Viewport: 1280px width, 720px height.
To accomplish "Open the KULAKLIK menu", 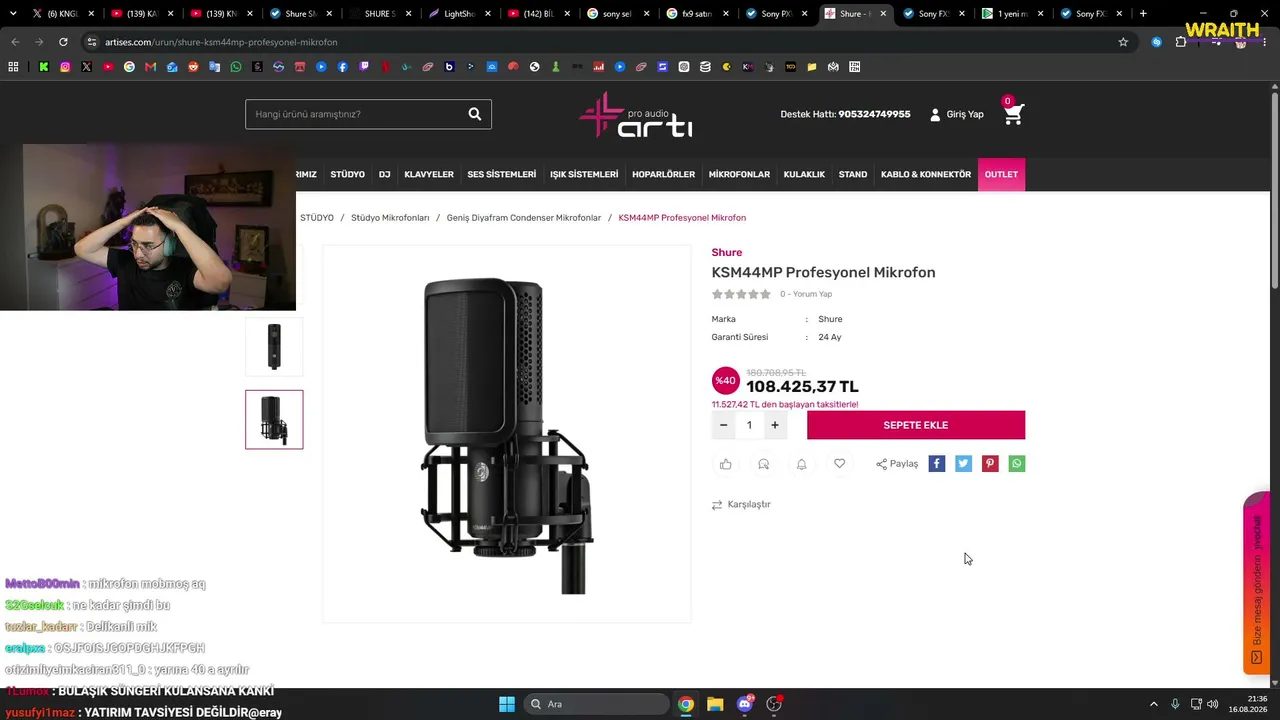I will pos(804,175).
